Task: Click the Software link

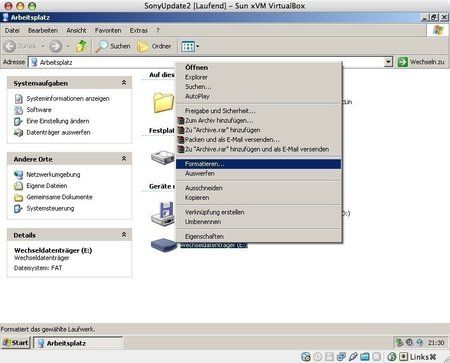Action: pos(39,110)
